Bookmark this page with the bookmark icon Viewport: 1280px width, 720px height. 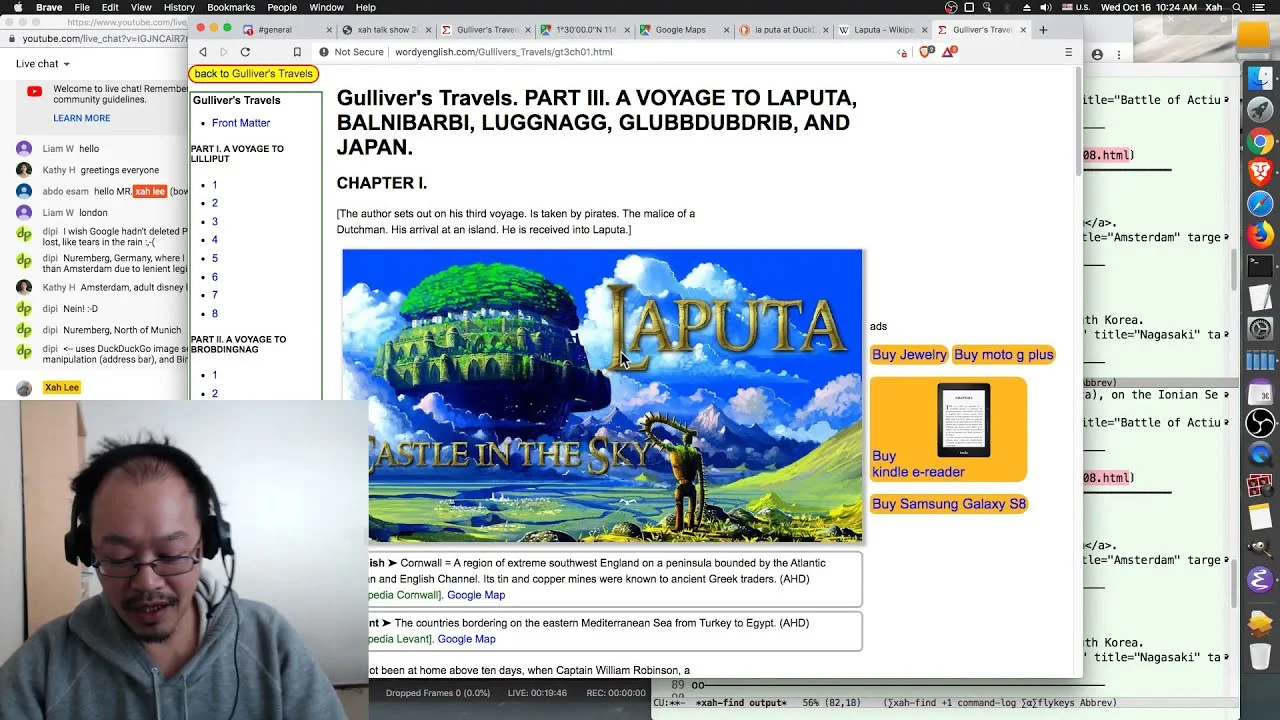click(x=297, y=52)
